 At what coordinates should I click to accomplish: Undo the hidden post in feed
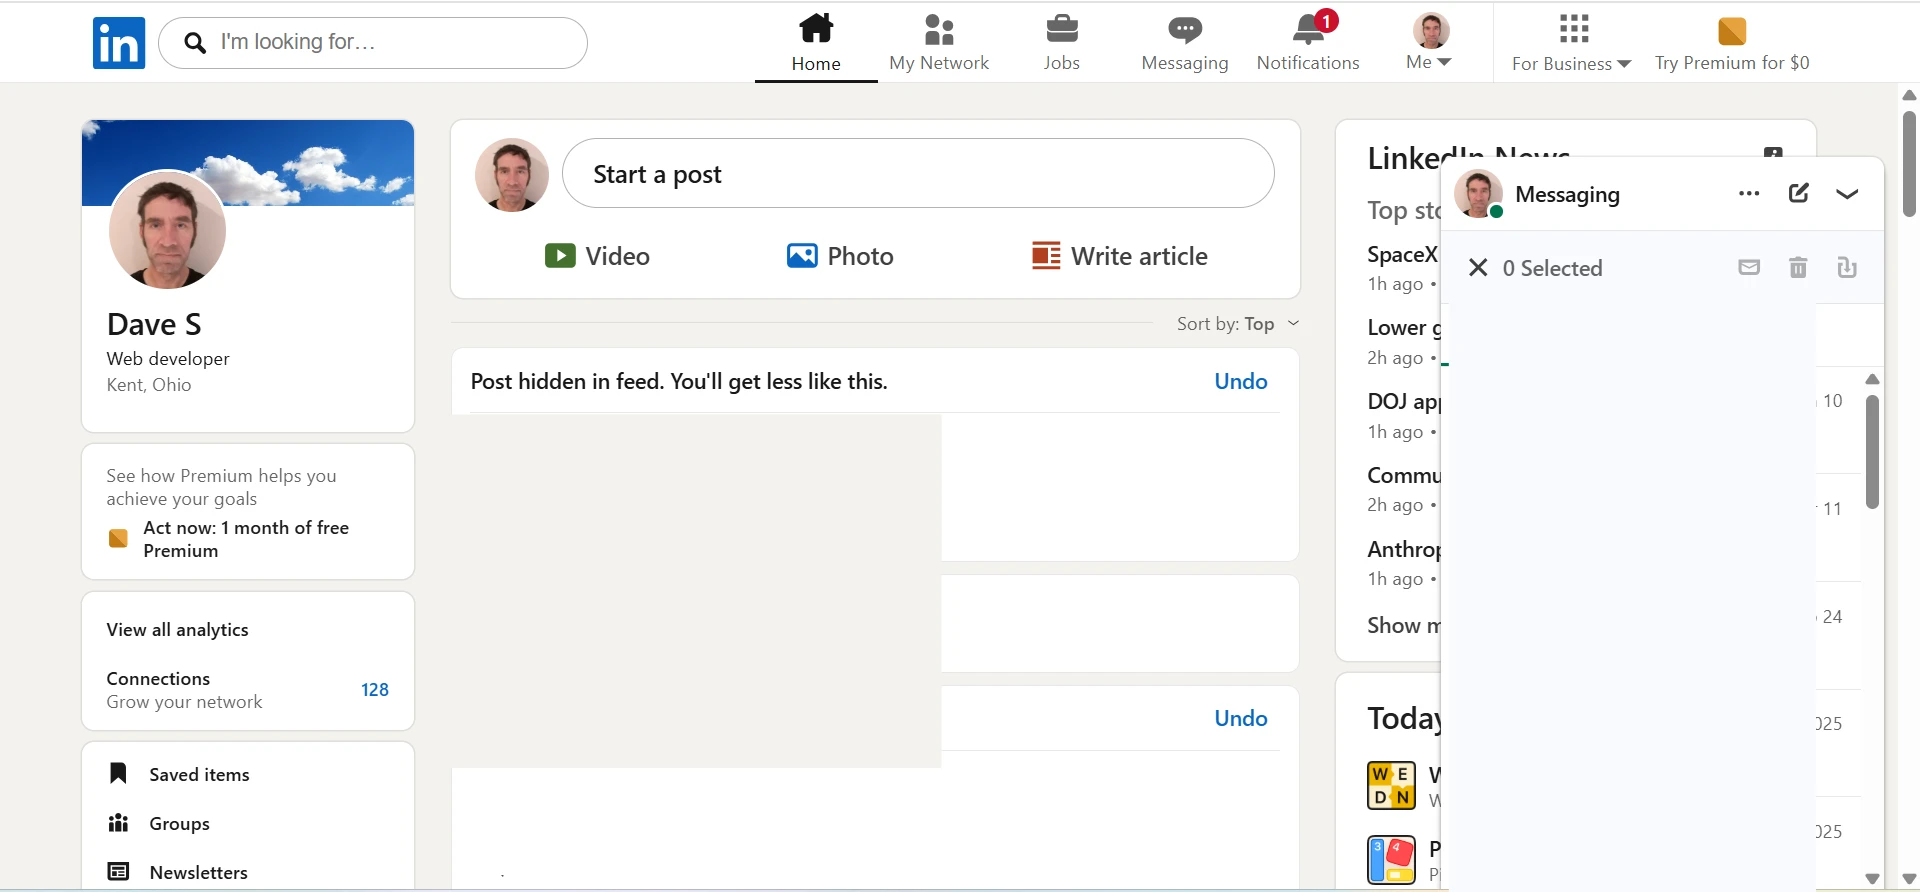(1241, 381)
